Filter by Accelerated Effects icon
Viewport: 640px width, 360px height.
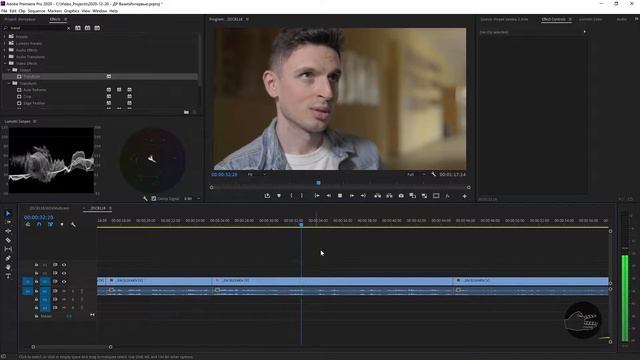point(78,28)
